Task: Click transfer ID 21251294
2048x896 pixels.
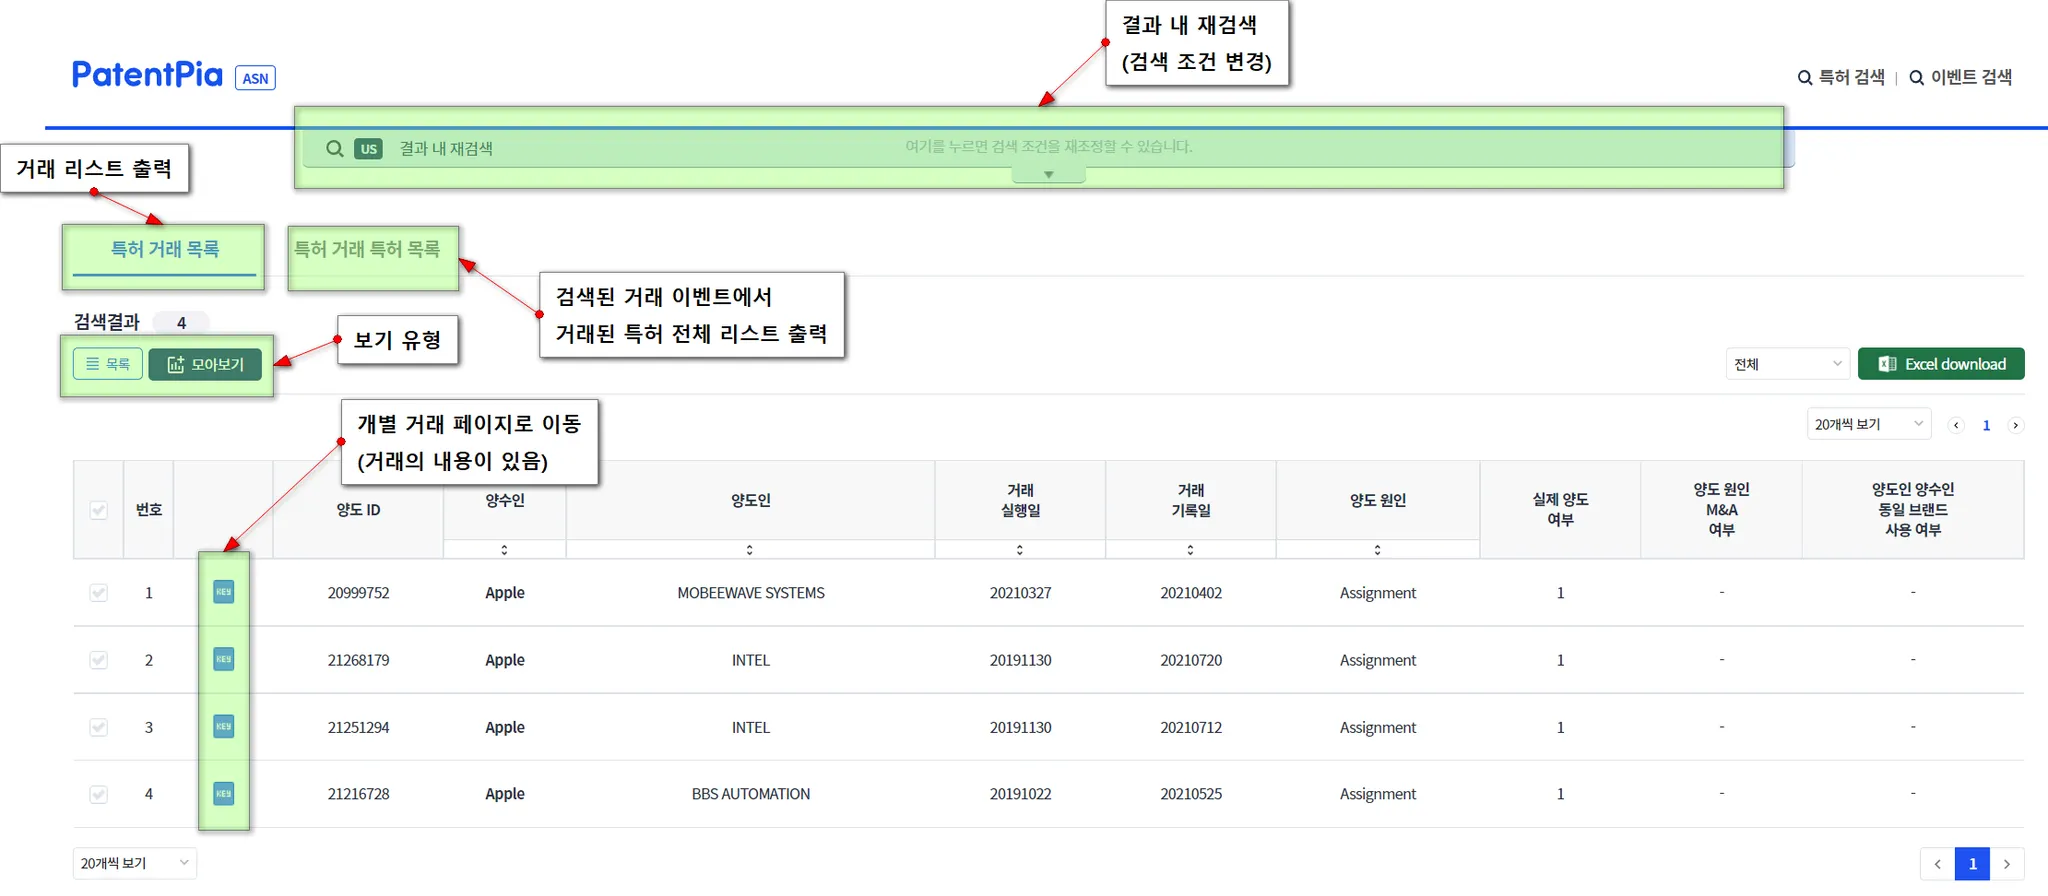Action: click(358, 727)
